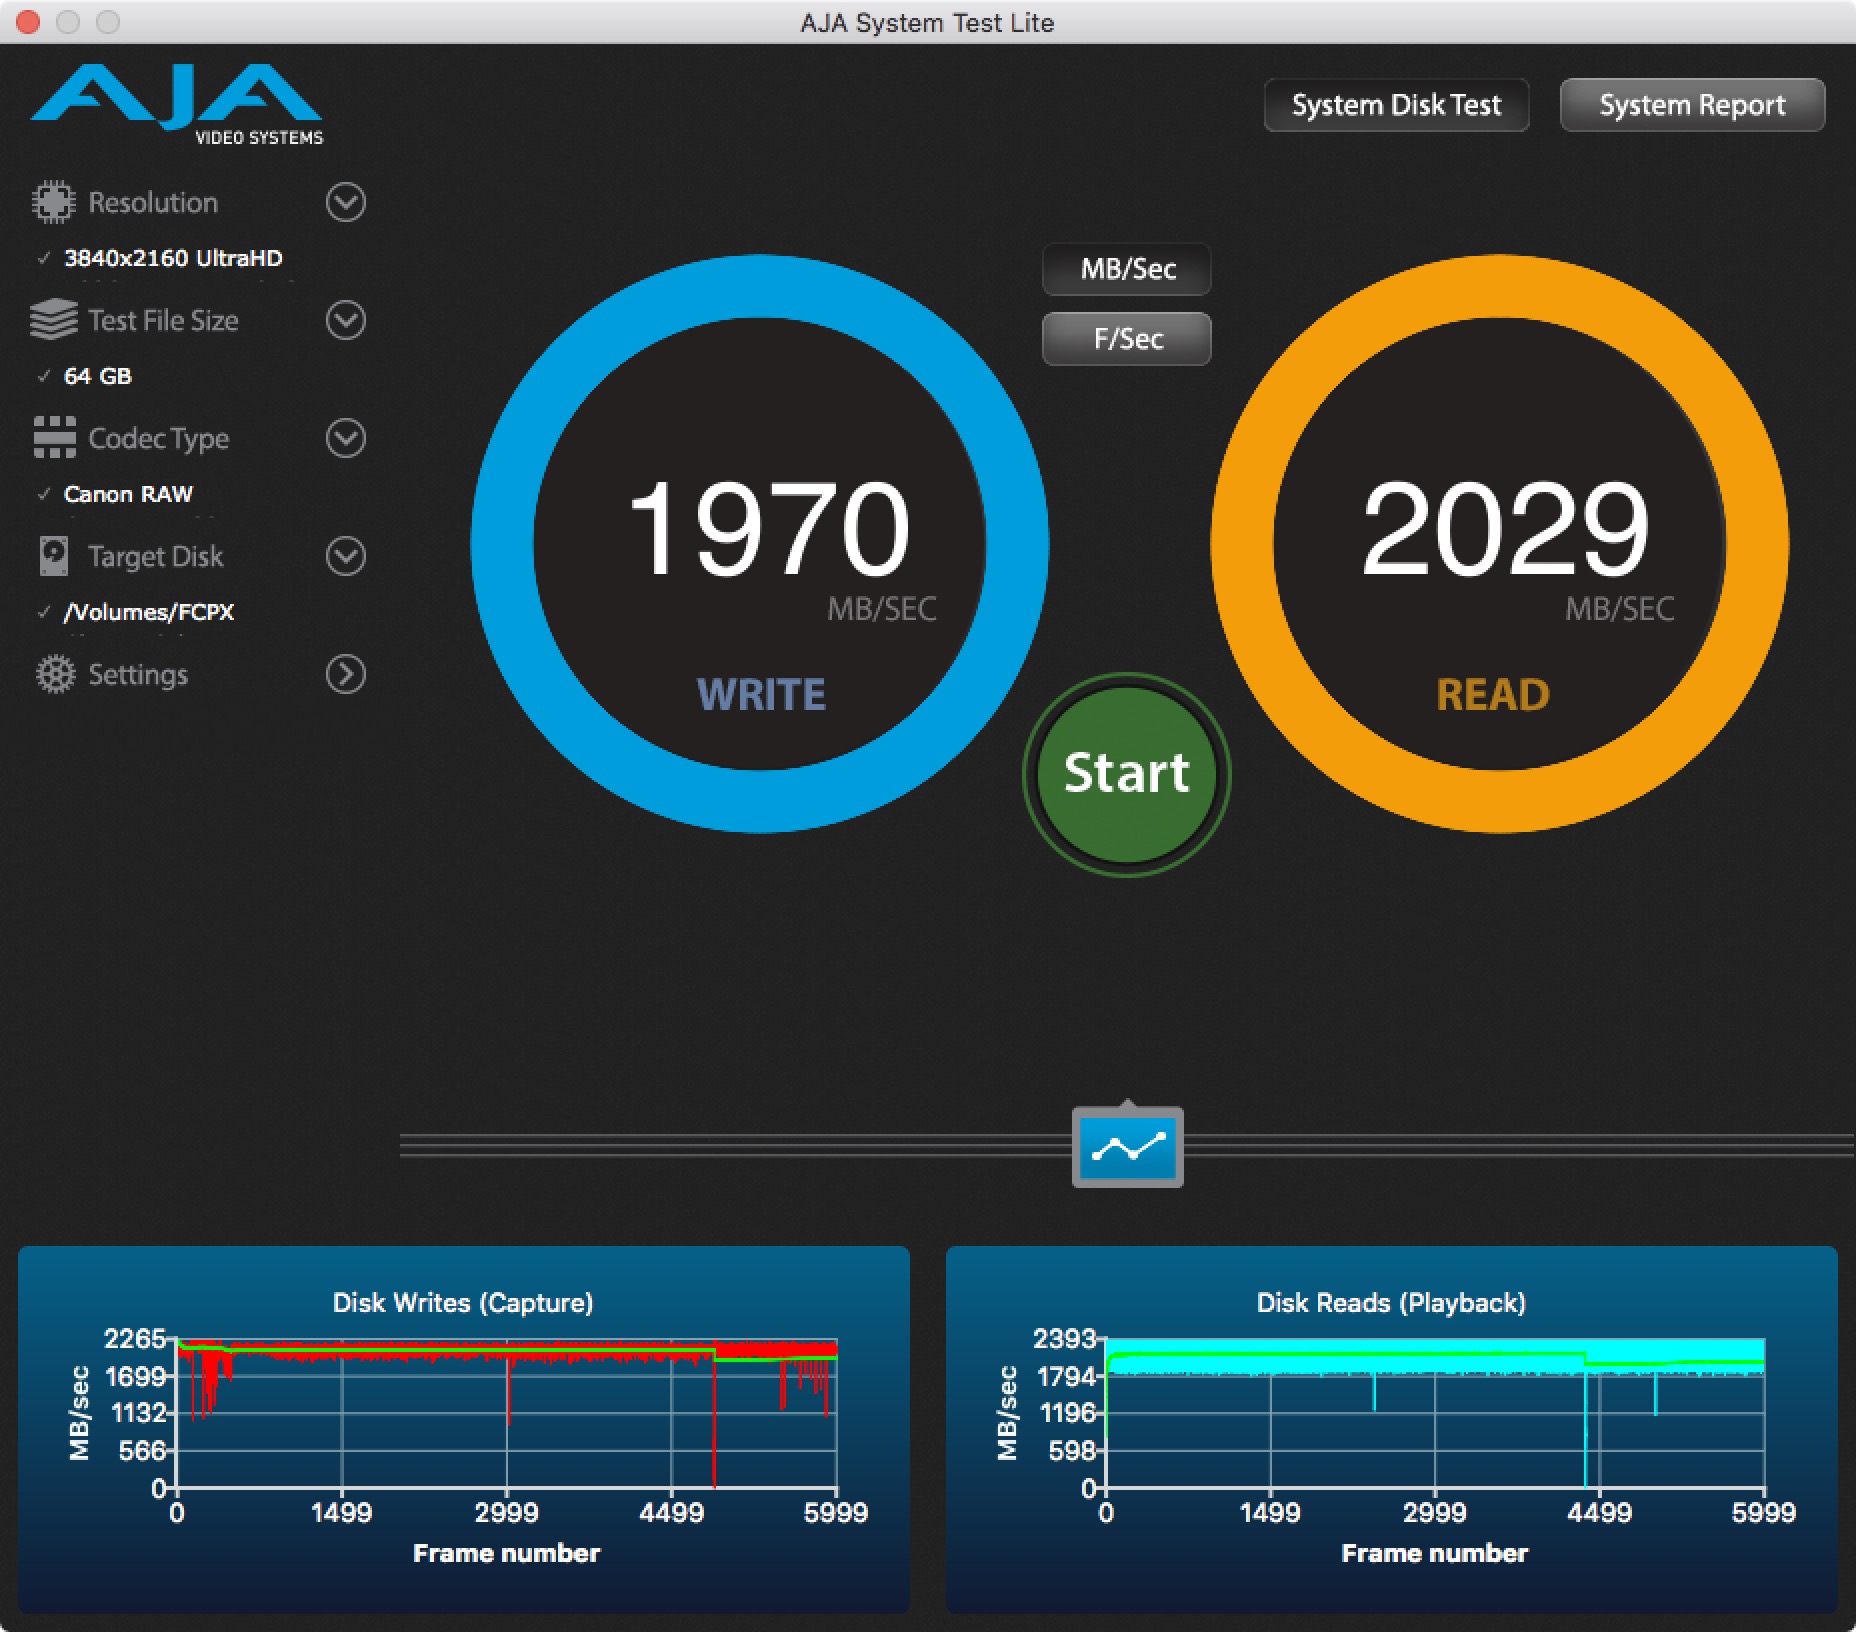
Task: Click the AJA Video Systems logo
Action: [x=177, y=103]
